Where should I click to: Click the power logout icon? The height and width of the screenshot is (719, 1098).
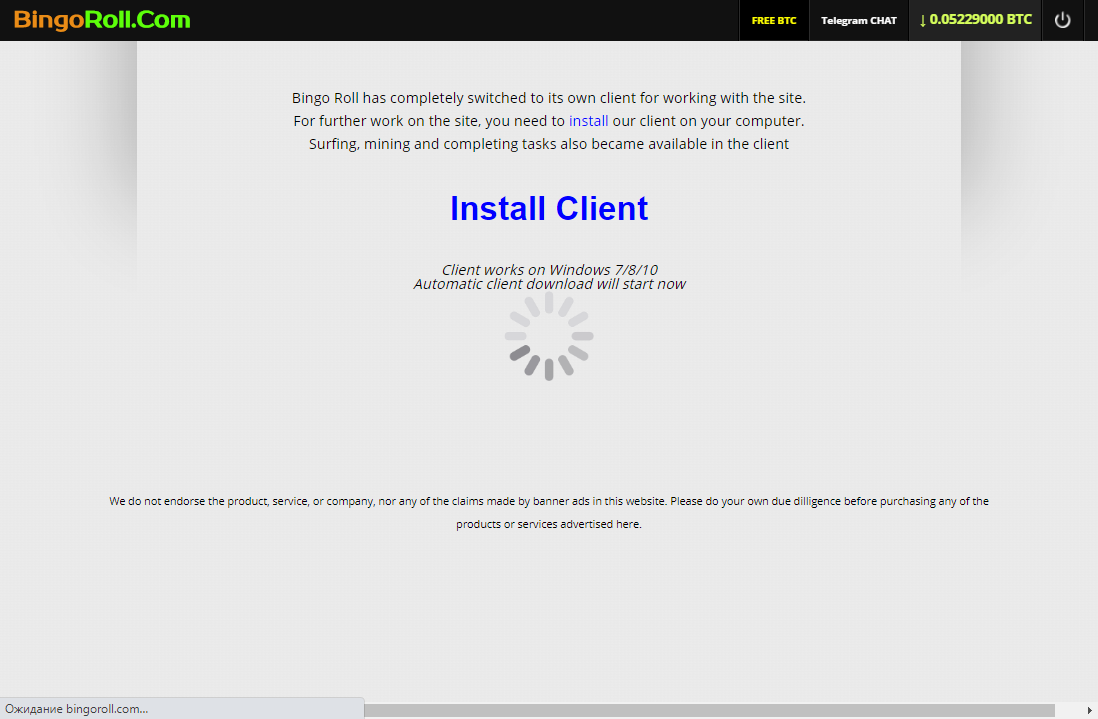pyautogui.click(x=1062, y=20)
